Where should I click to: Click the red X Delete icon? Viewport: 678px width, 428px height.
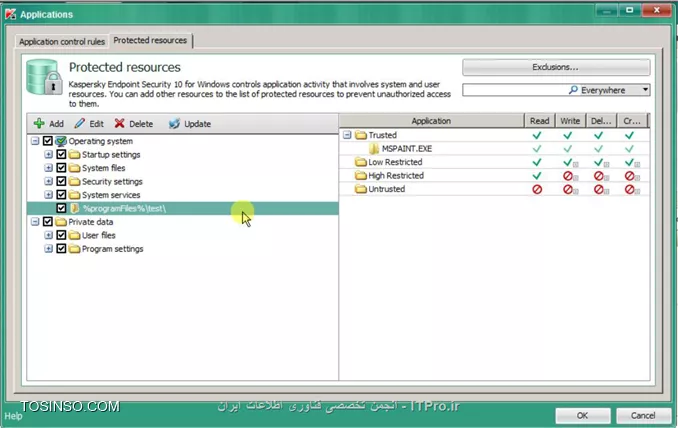tap(119, 124)
